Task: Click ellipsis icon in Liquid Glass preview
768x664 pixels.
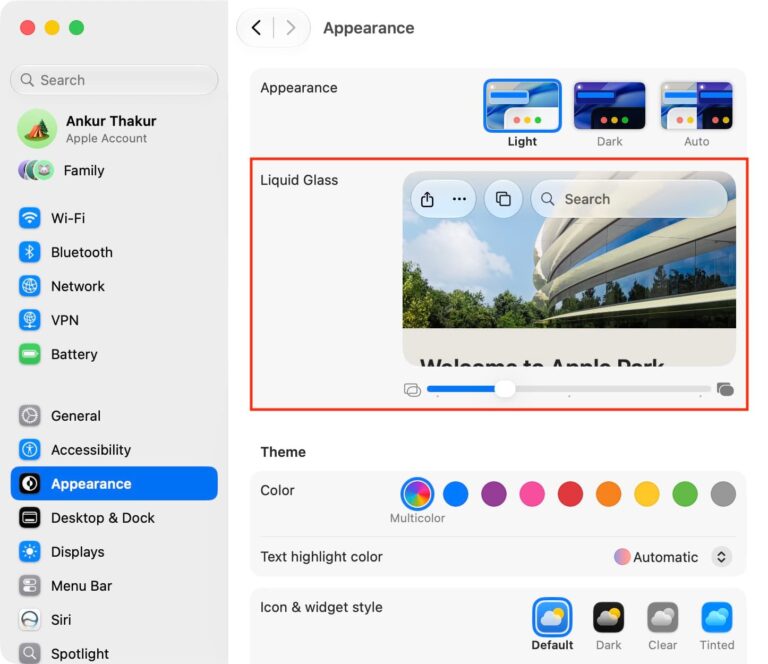Action: 459,199
